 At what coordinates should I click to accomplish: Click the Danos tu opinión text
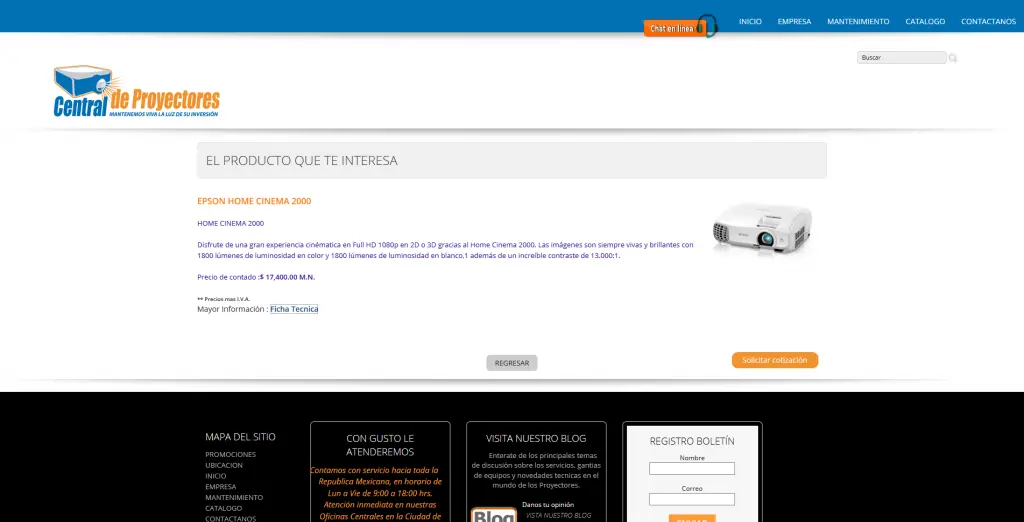pos(548,504)
